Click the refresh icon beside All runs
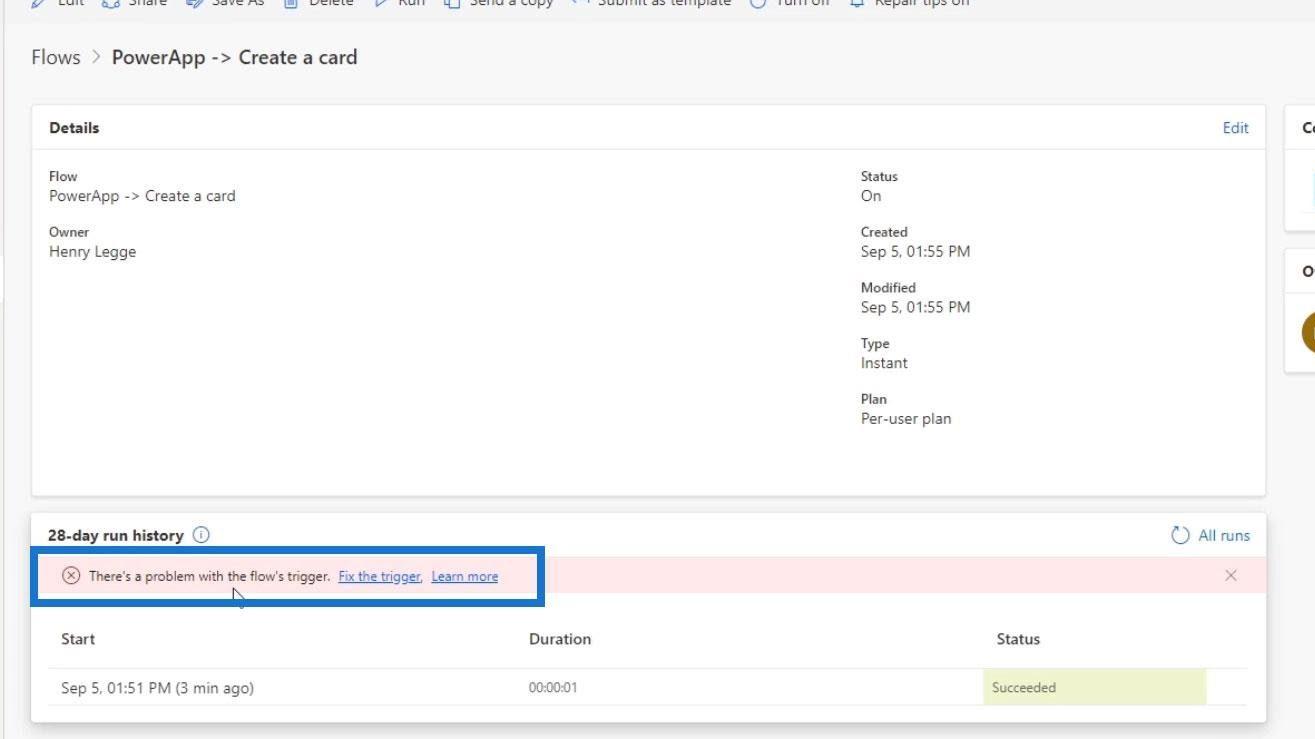This screenshot has height=739, width=1315. [1180, 535]
